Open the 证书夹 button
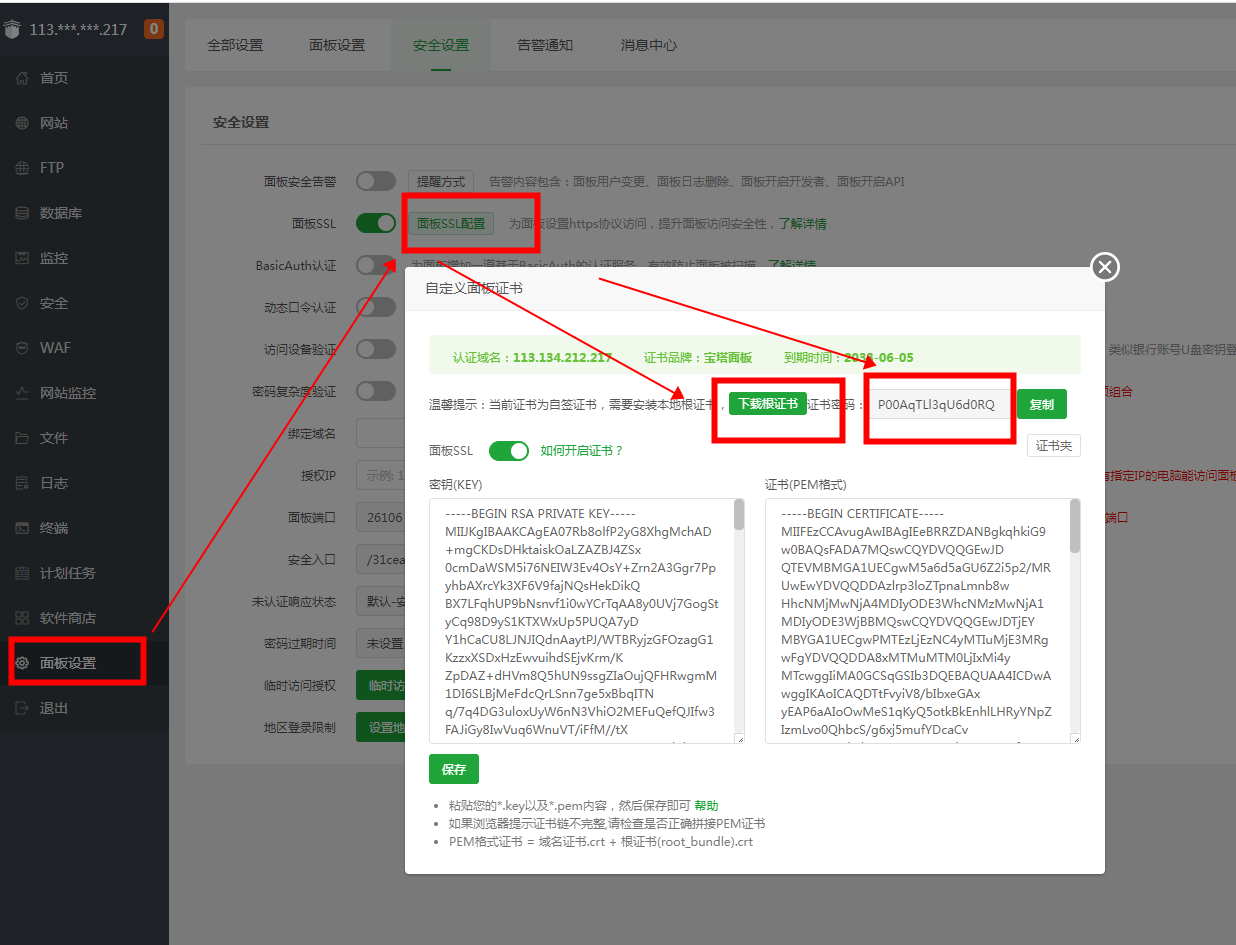The height and width of the screenshot is (945, 1236). click(1054, 446)
